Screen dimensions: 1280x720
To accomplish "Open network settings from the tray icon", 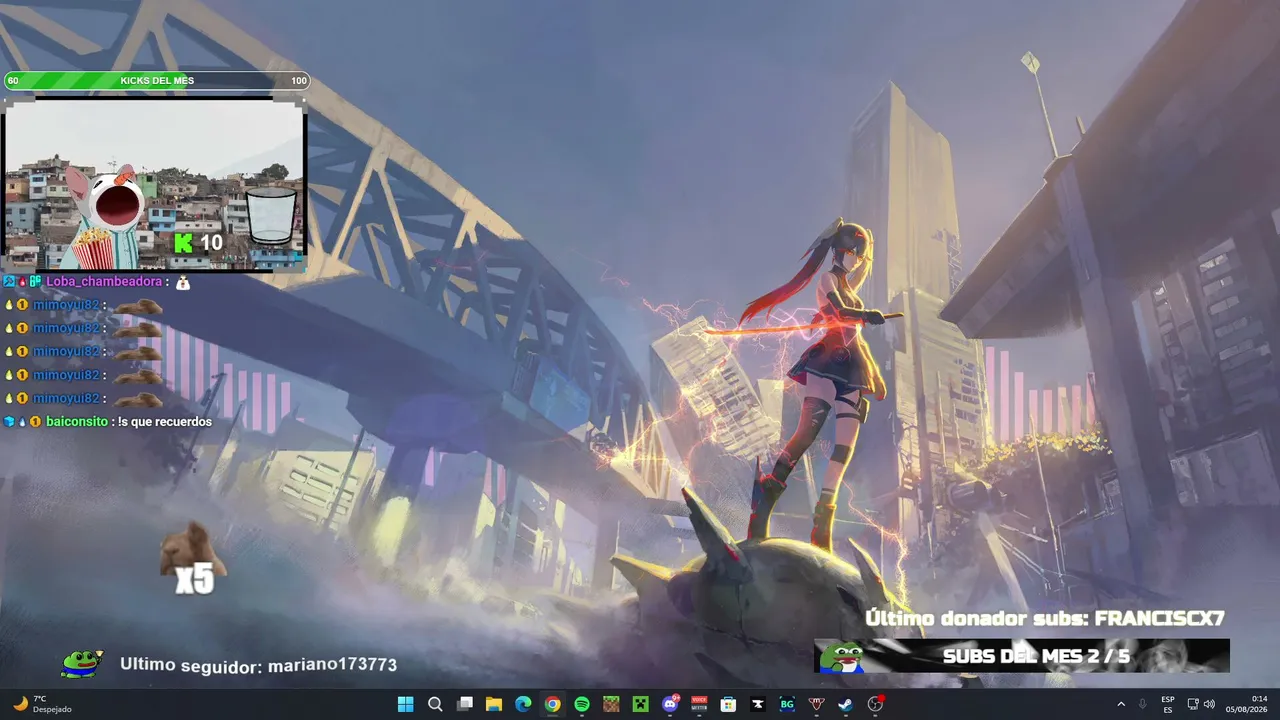I will click(x=1193, y=704).
